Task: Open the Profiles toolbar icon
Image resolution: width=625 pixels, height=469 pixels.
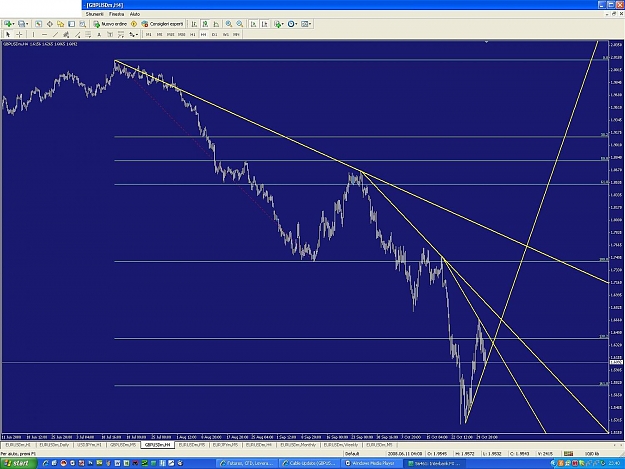Action: coord(21,24)
